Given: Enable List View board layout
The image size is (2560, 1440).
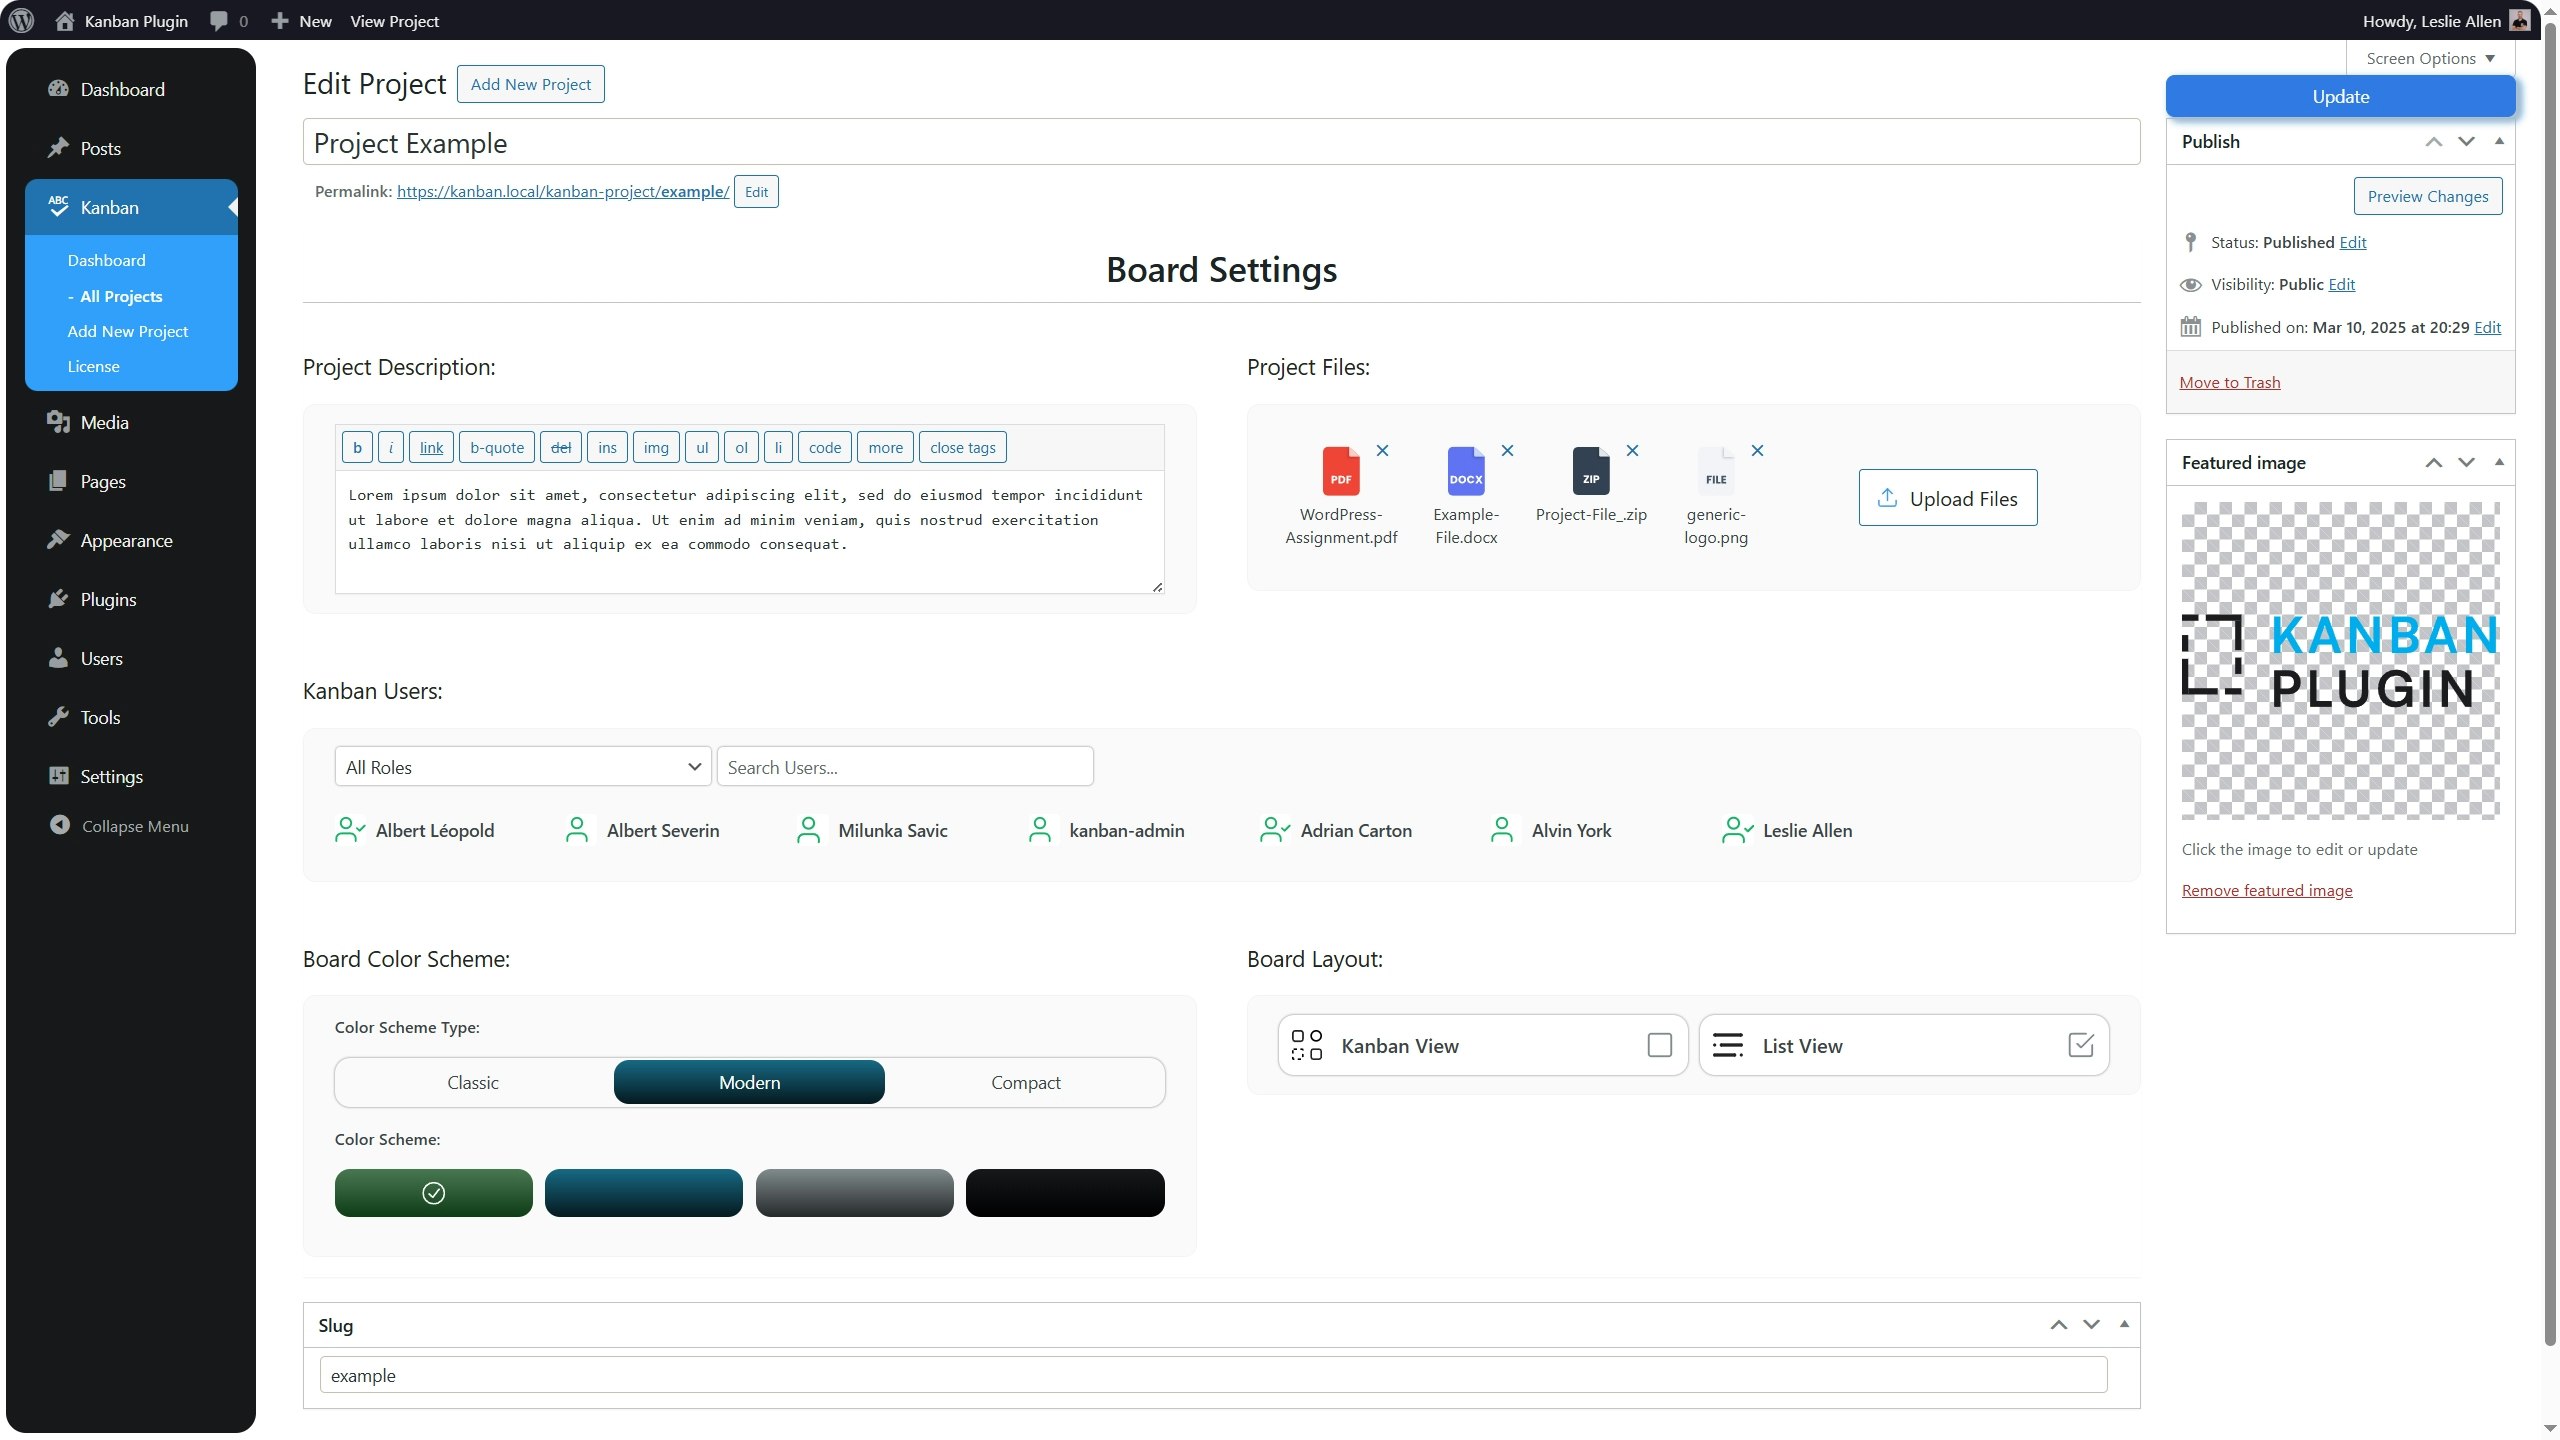Looking at the screenshot, I should click(2080, 1045).
